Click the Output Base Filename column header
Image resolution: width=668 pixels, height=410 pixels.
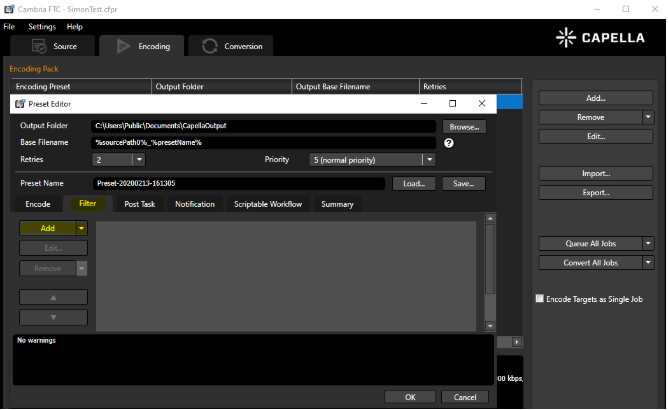click(356, 87)
